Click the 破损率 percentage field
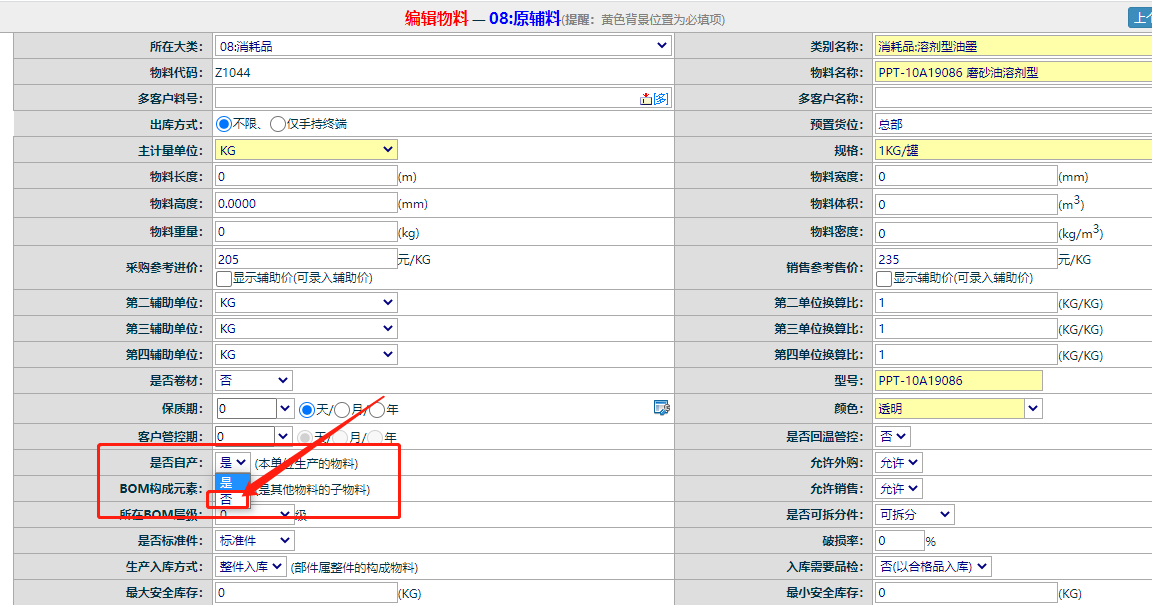This screenshot has height=605, width=1152. [x=898, y=540]
